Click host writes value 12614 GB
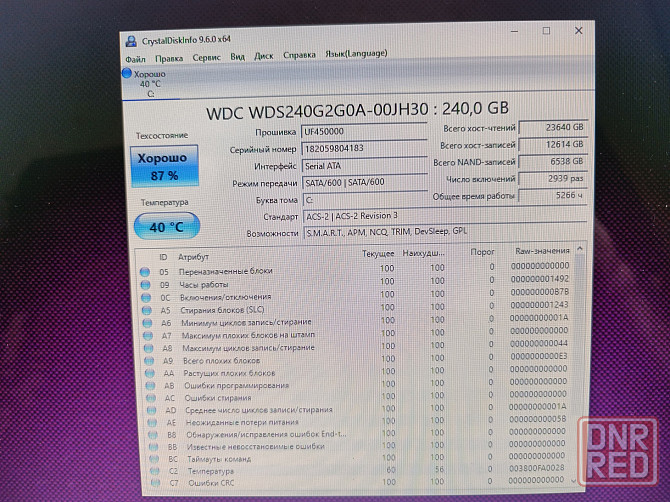The width and height of the screenshot is (670, 502). 552,144
